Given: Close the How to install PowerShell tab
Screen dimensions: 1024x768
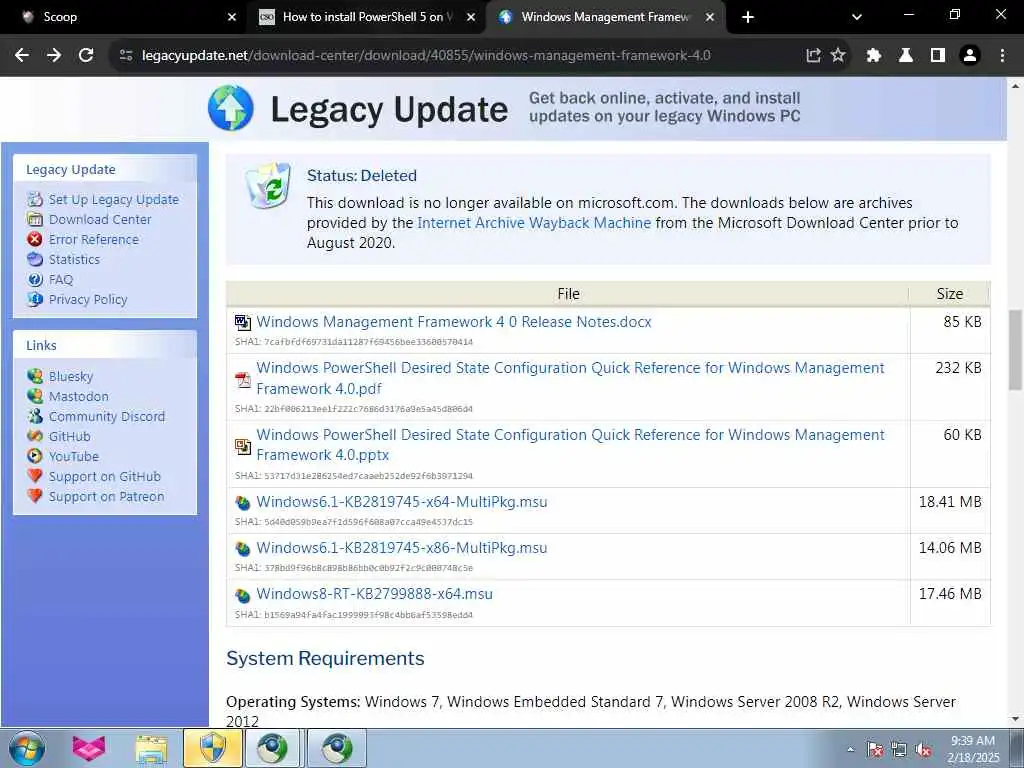Looking at the screenshot, I should pos(471,17).
